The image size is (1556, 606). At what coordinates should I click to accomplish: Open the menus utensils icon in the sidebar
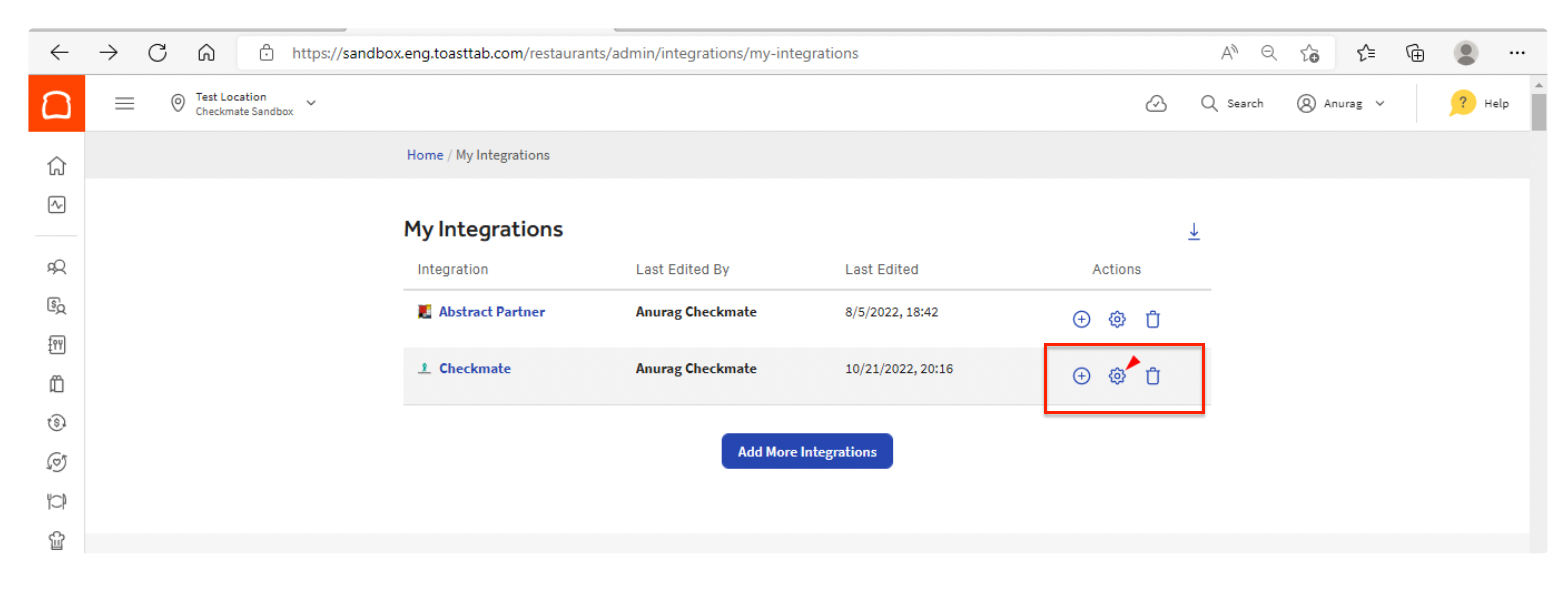pos(57,345)
